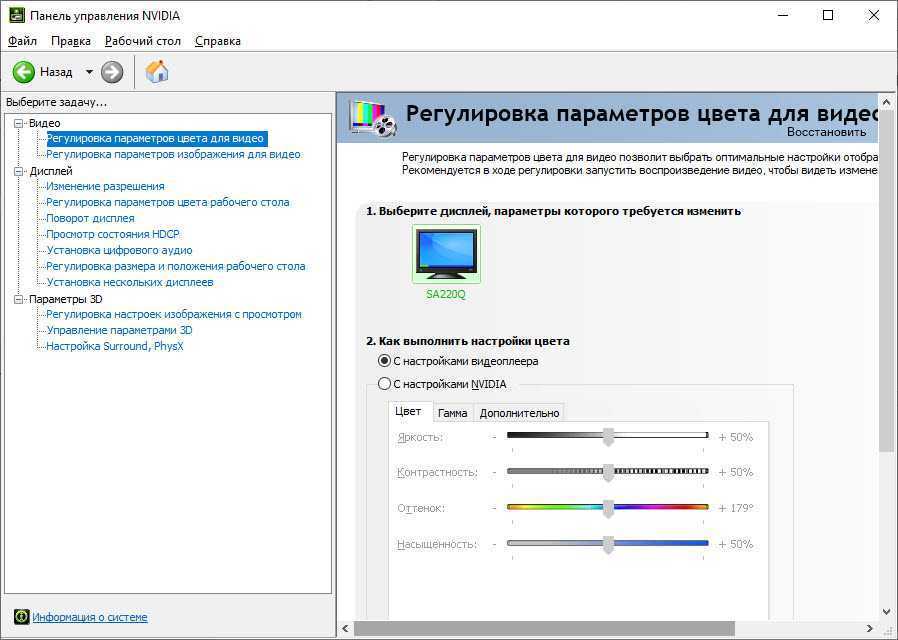Click the Оттенок hue slider
Screen dimensions: 898x640
(607, 508)
